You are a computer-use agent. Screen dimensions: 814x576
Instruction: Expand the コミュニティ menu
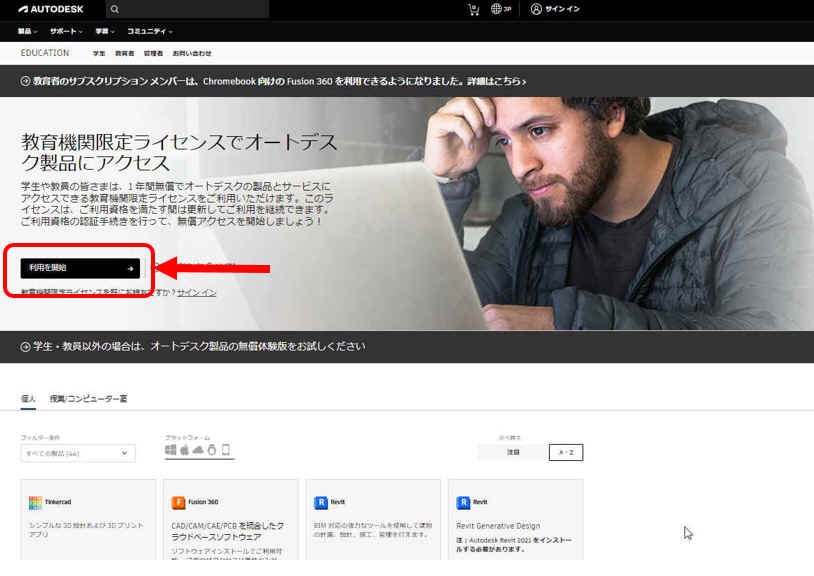point(150,32)
